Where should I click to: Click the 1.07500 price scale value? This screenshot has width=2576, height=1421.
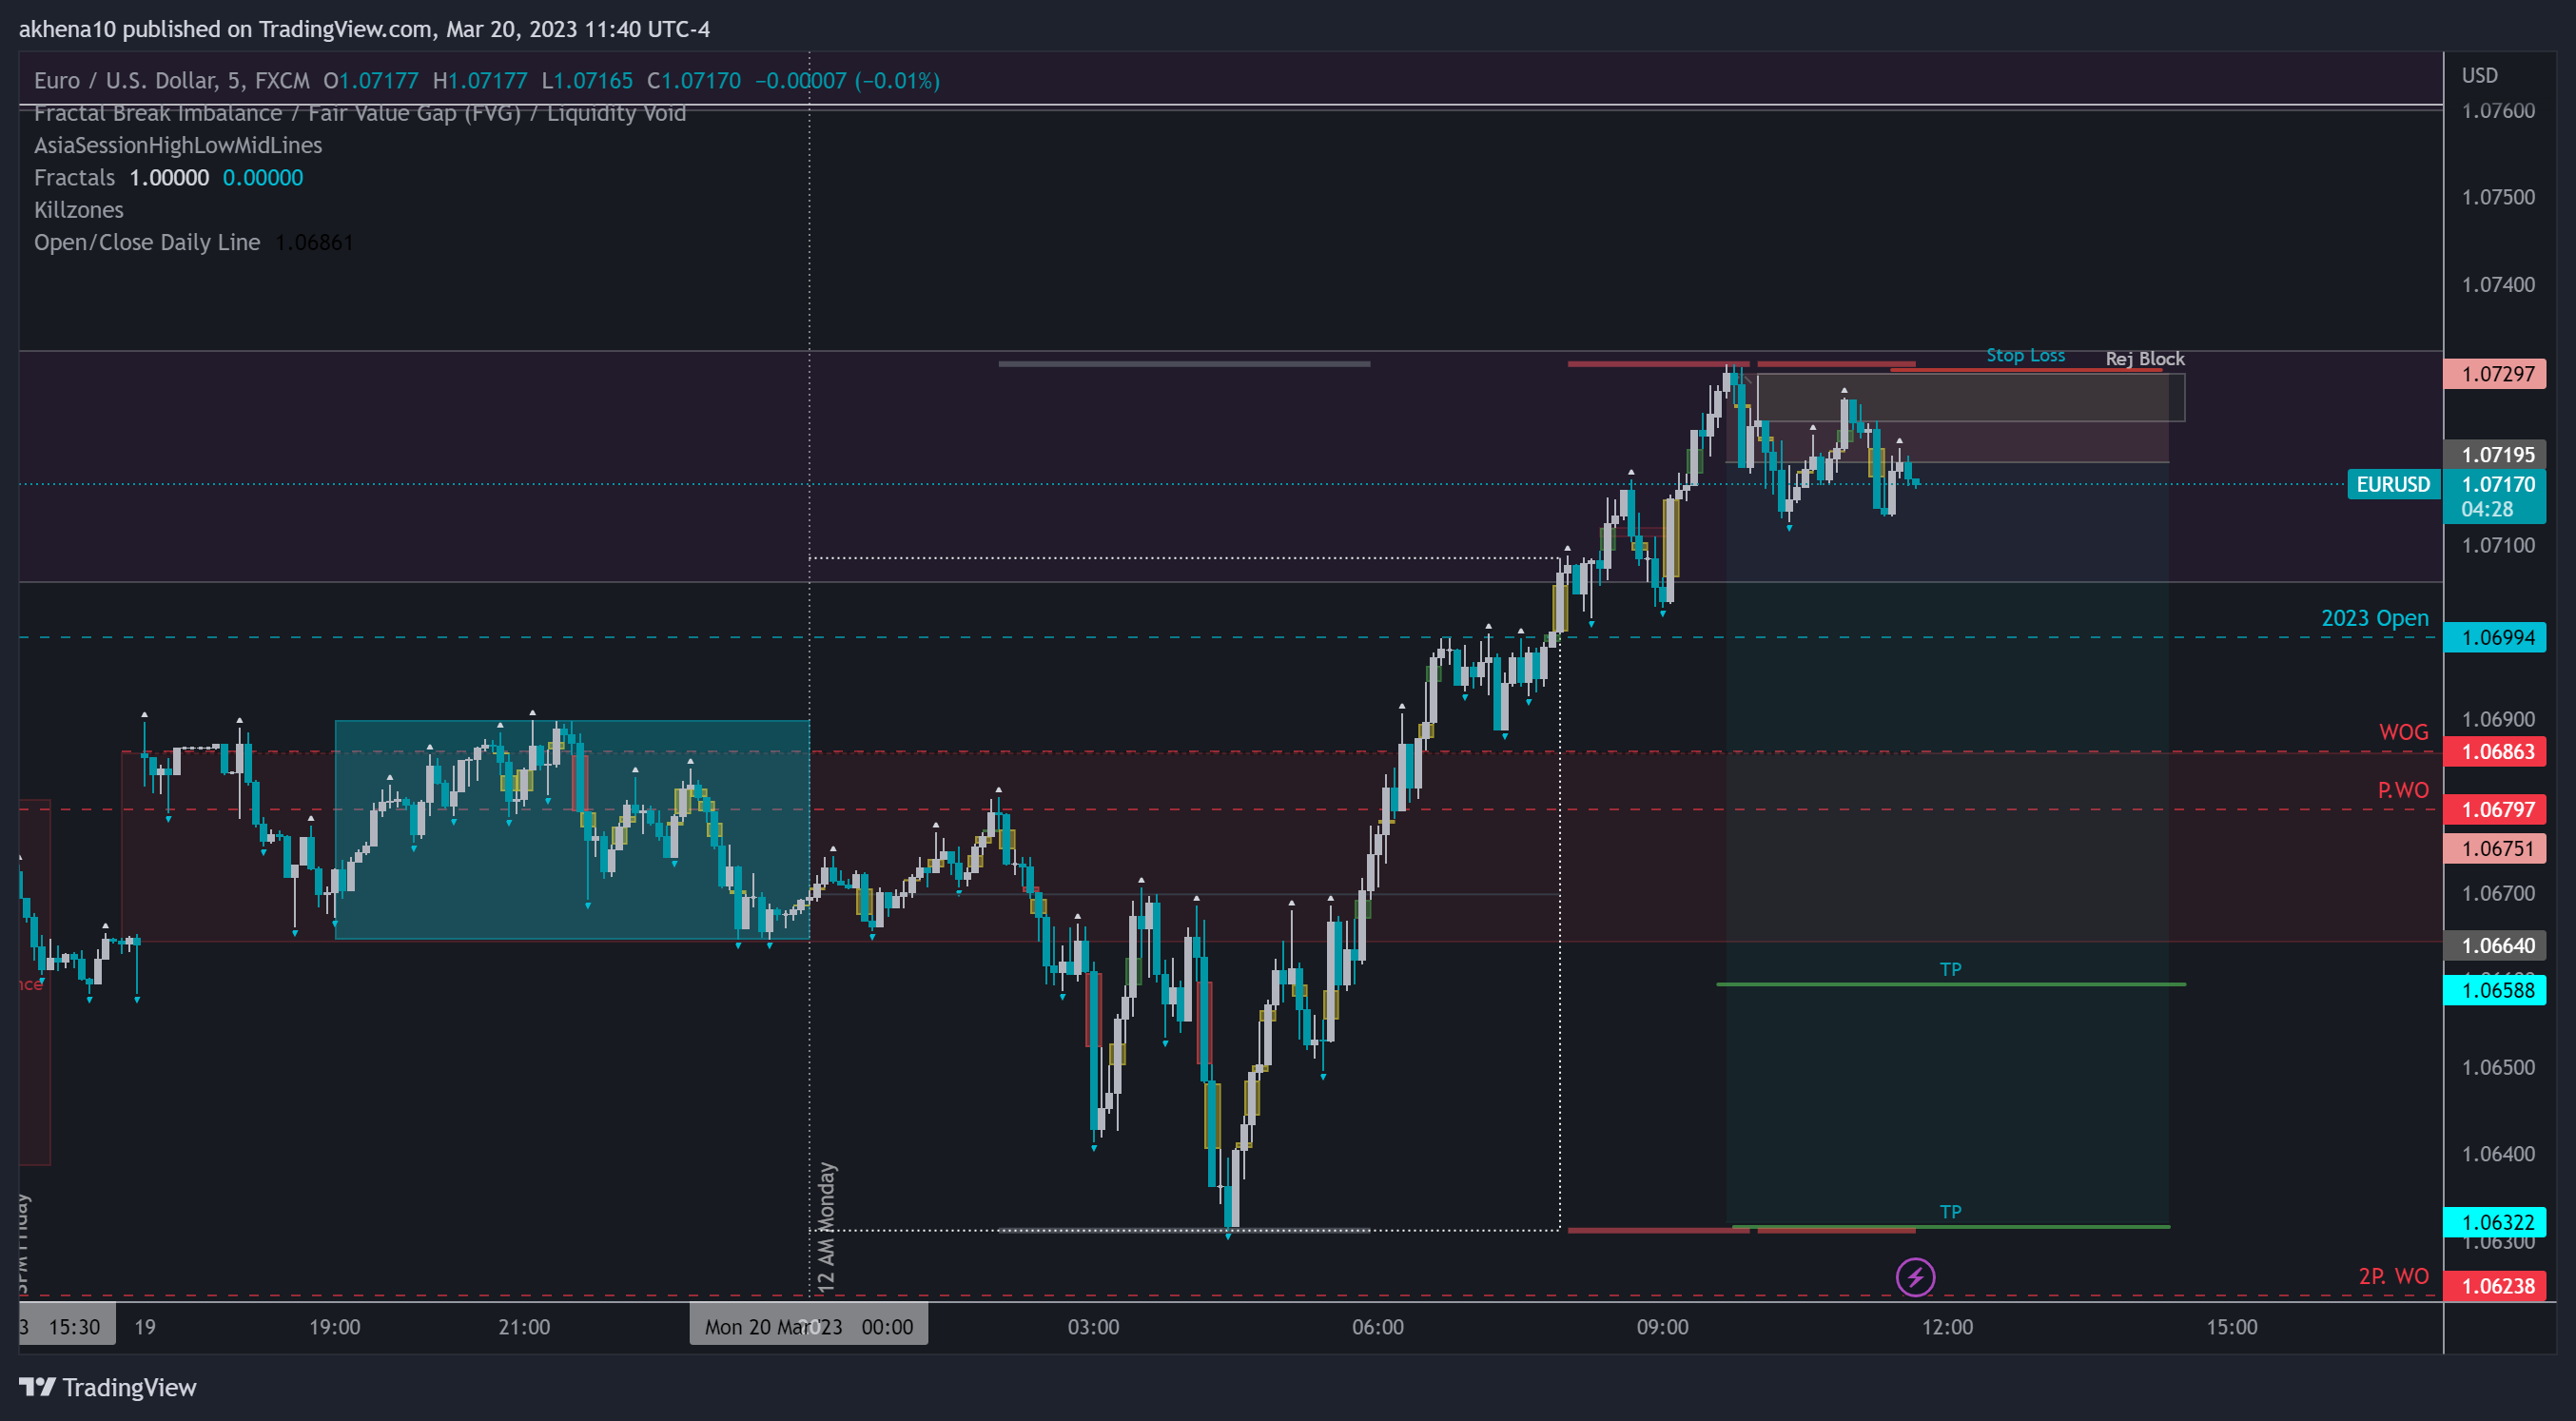pos(2498,197)
